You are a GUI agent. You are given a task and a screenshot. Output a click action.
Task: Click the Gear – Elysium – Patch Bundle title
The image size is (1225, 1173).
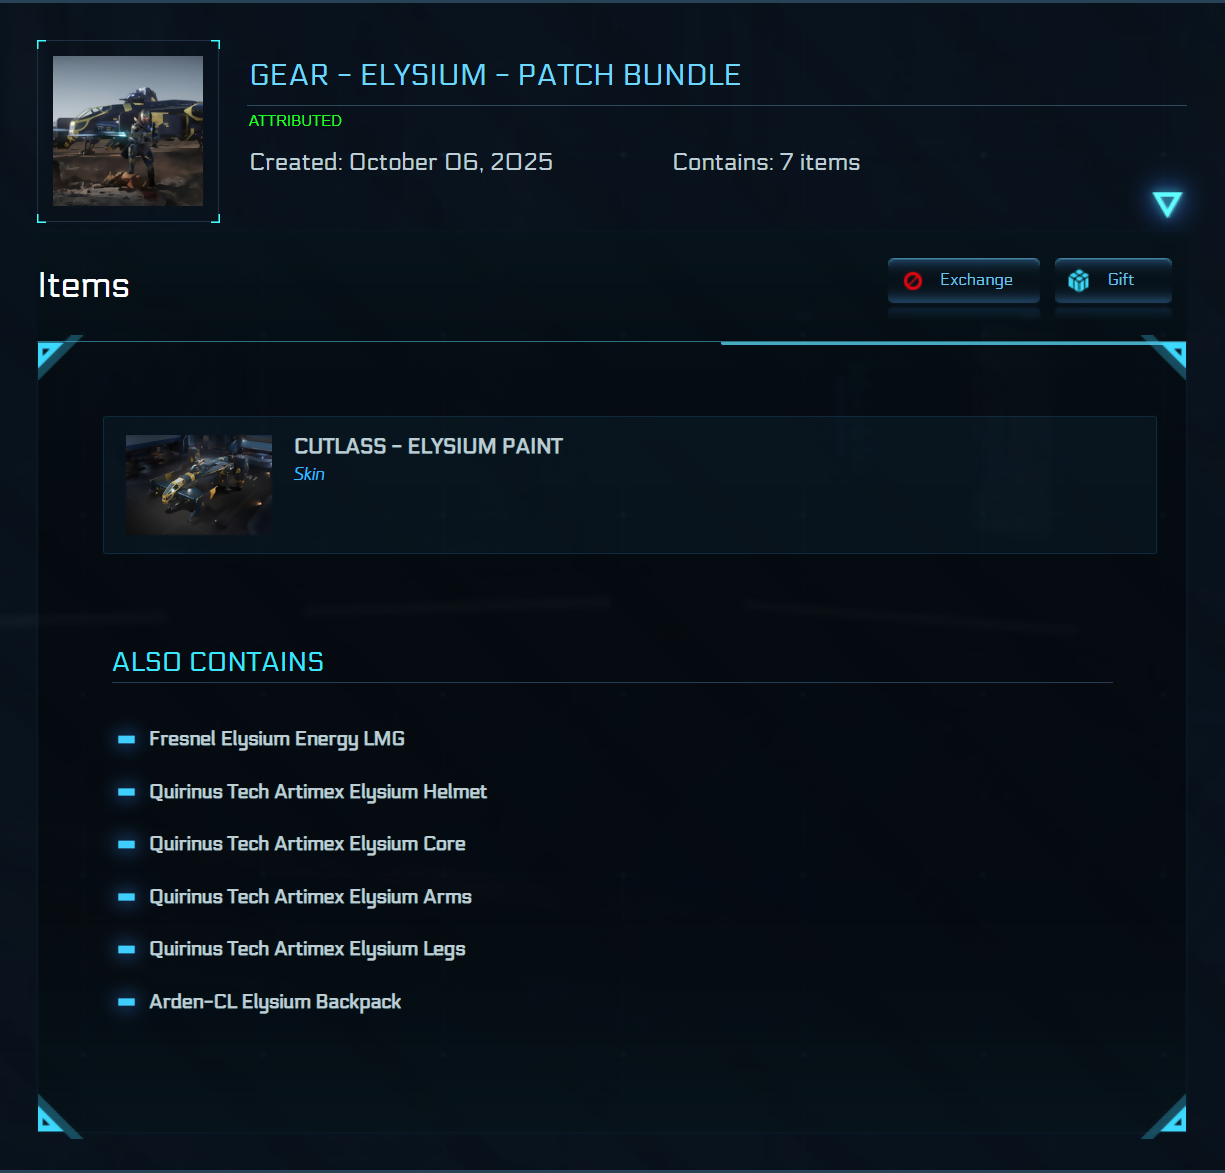495,75
